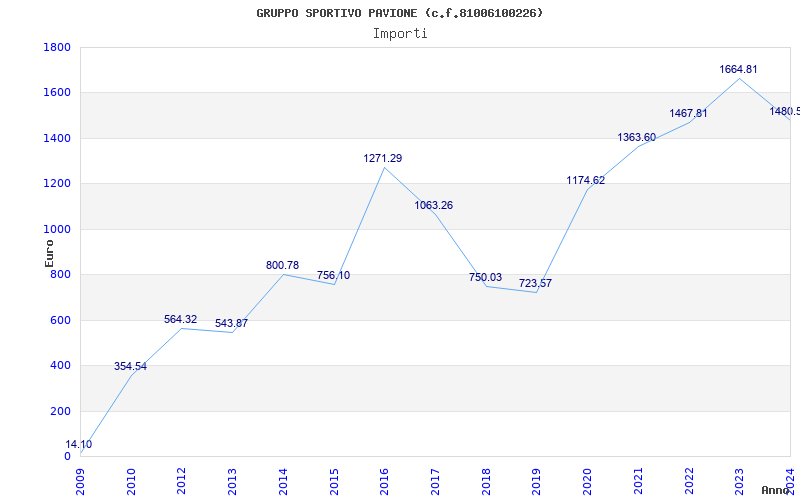Click the 1600 y-axis value
Viewport: 800px width, 500px height.
point(57,93)
